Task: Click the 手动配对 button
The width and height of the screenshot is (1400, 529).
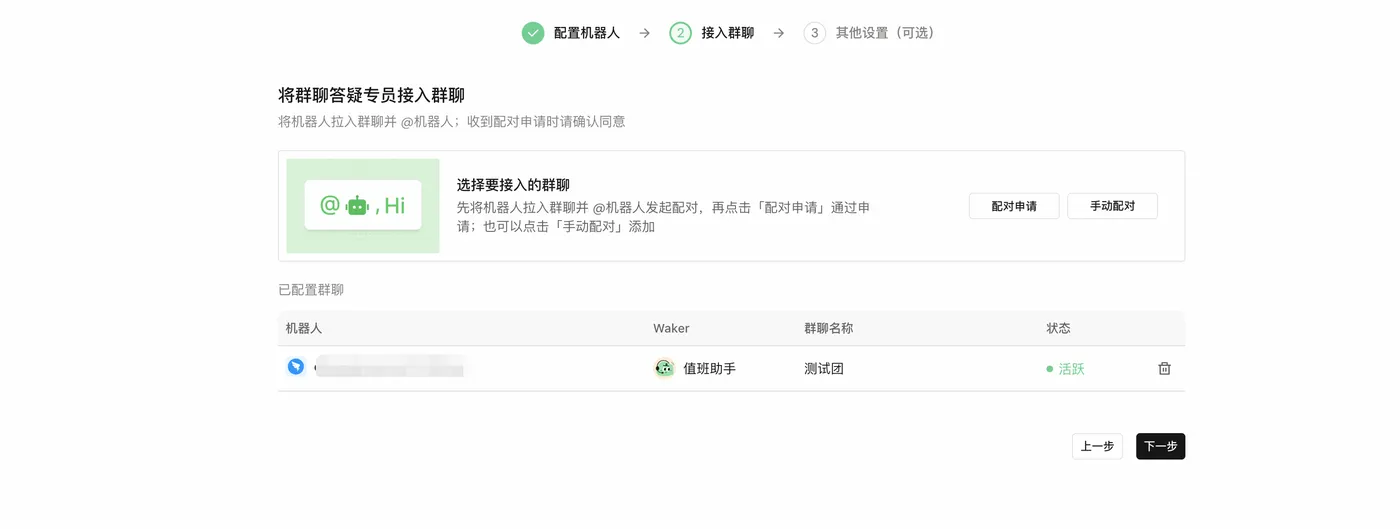Action: [1112, 206]
